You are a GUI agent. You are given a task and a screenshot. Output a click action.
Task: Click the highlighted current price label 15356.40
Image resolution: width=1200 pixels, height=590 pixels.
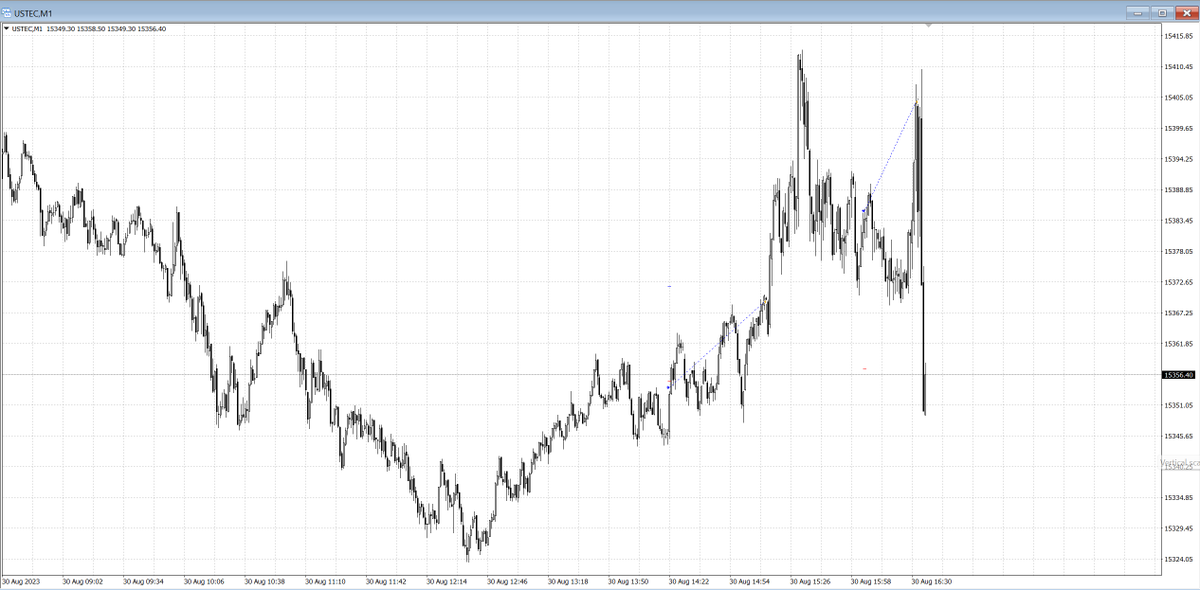pos(1180,375)
